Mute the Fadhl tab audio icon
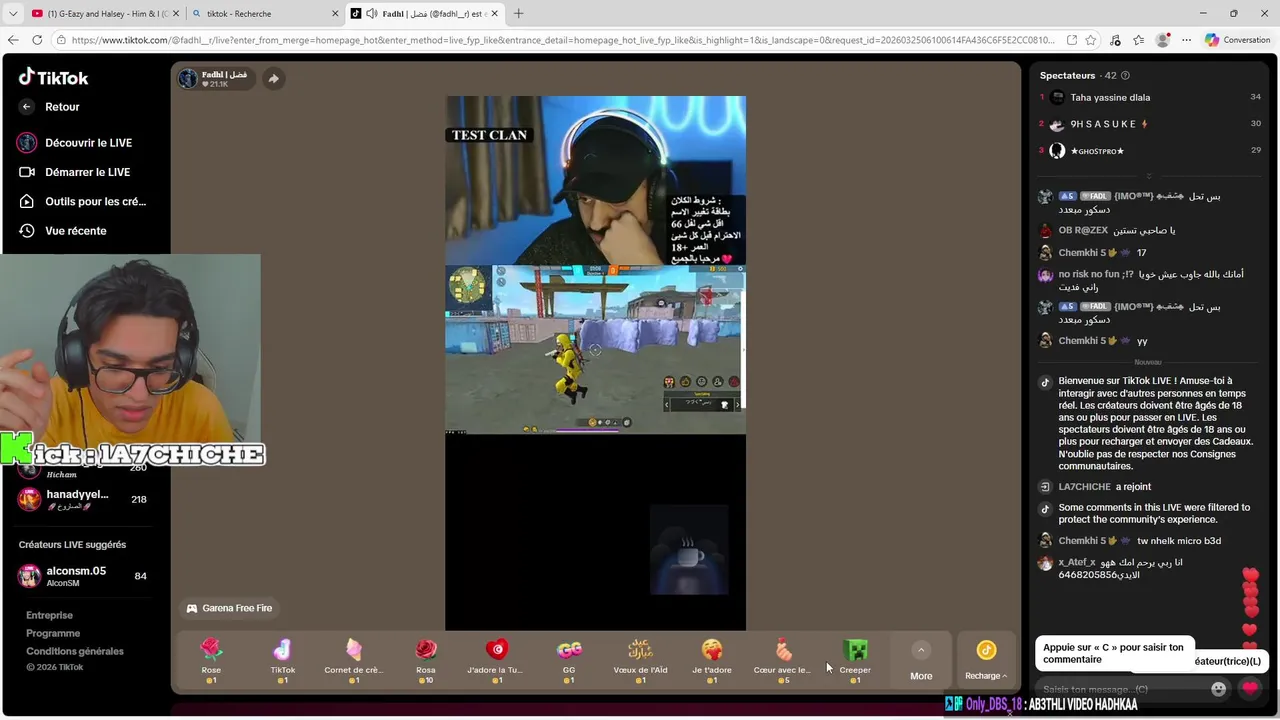 (372, 14)
